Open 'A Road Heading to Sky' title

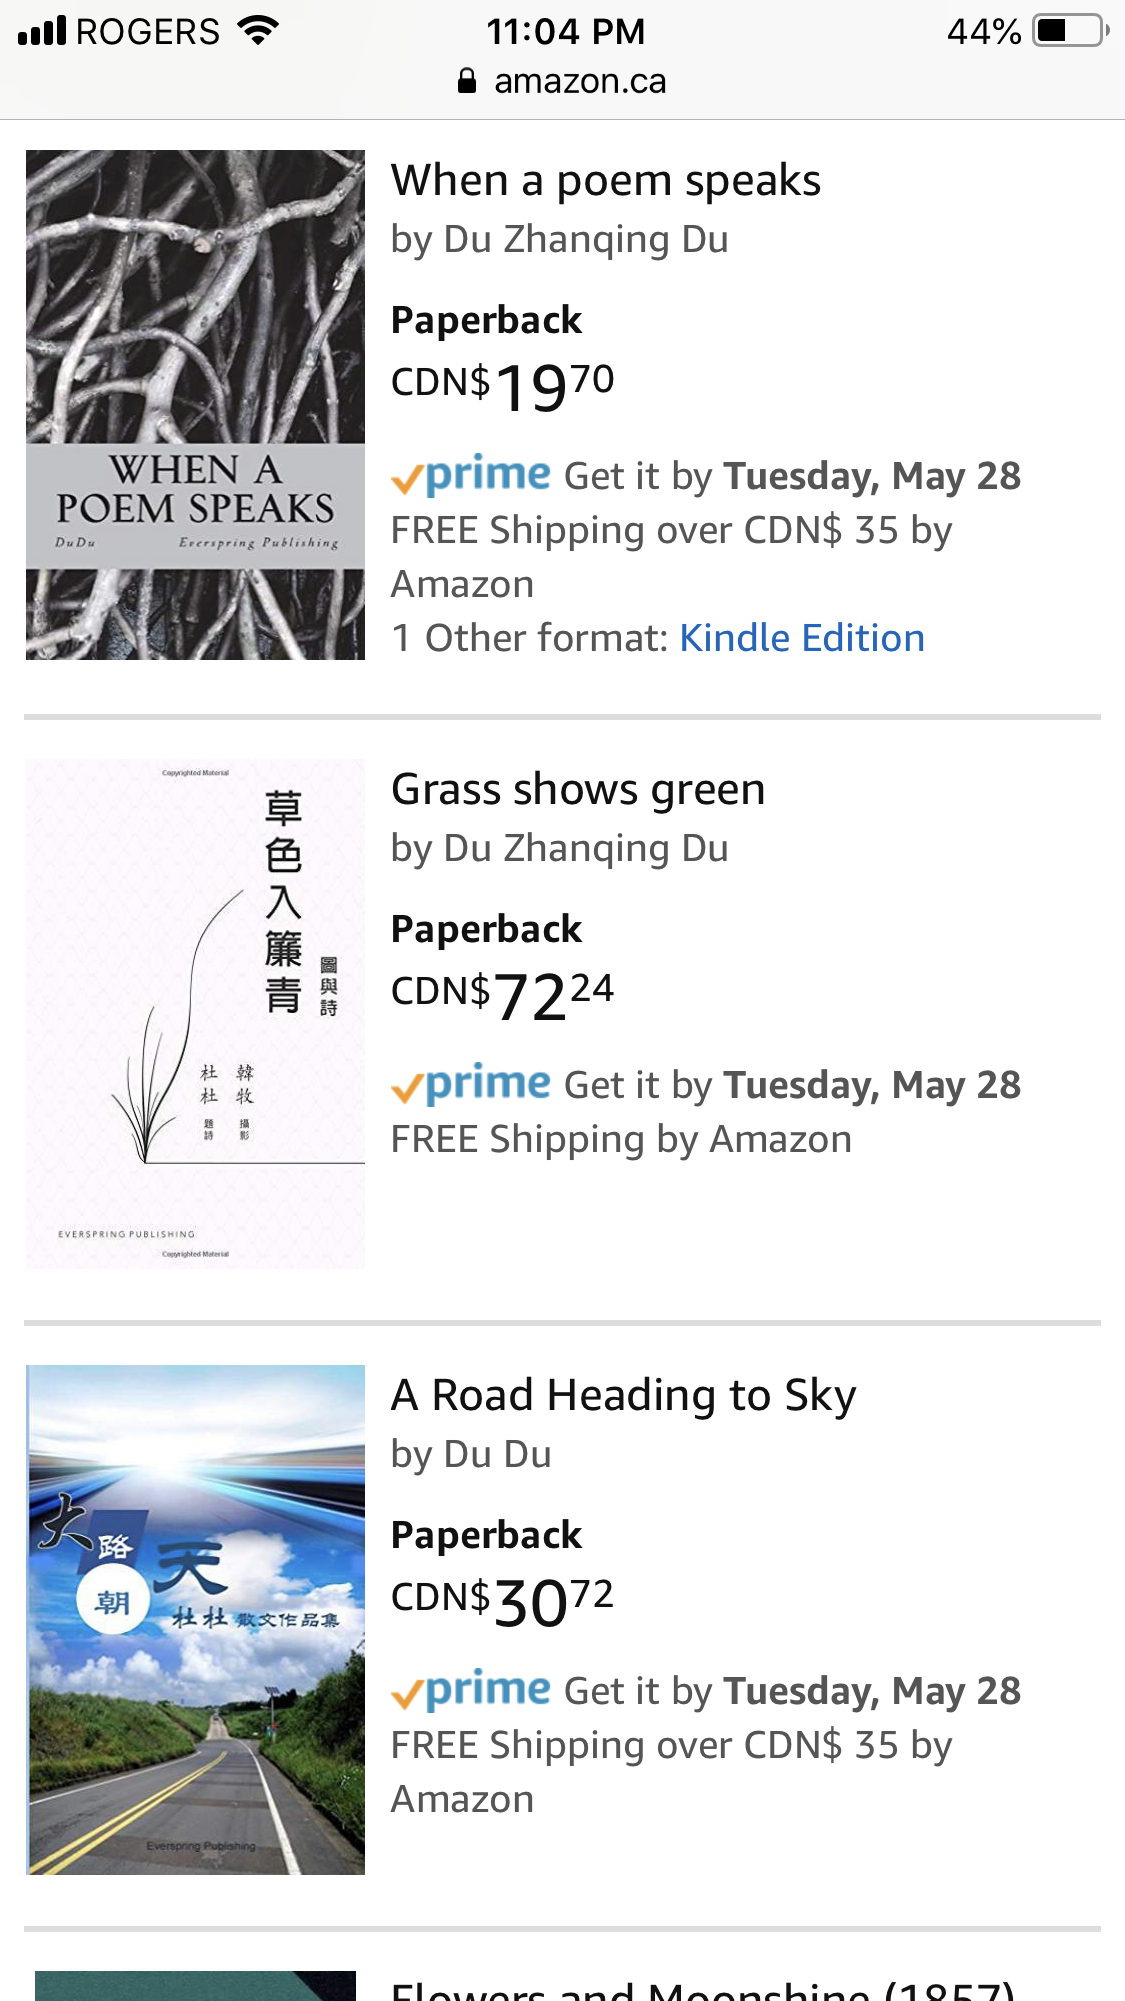coord(624,1396)
